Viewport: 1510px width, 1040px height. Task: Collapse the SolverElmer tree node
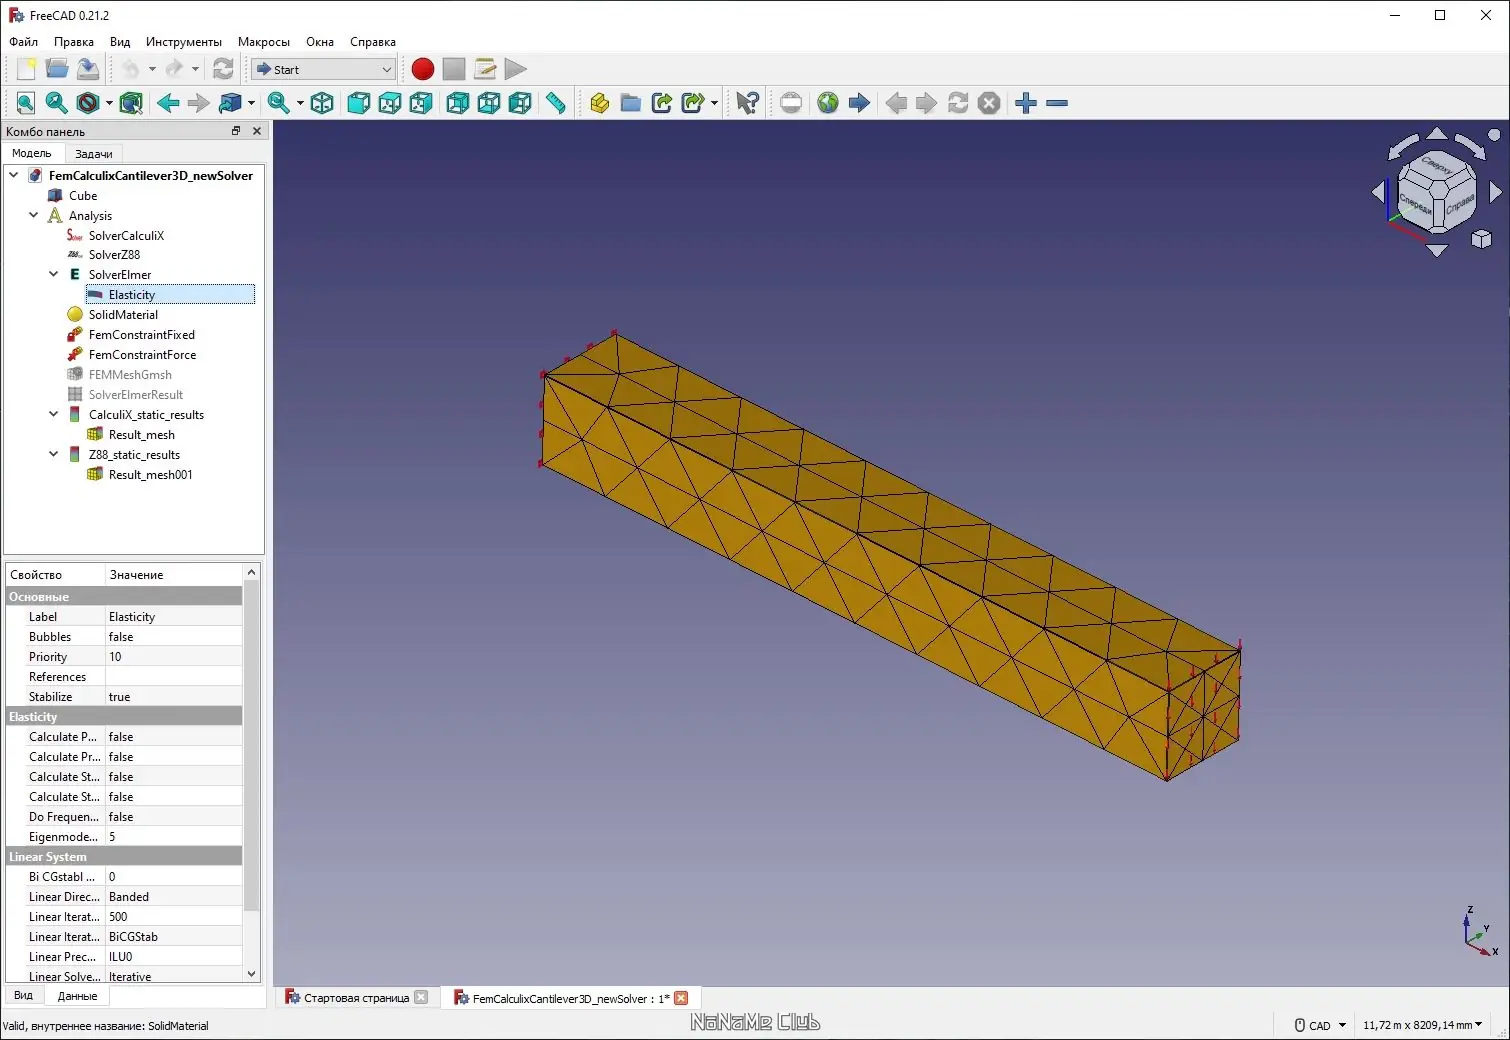[x=54, y=274]
